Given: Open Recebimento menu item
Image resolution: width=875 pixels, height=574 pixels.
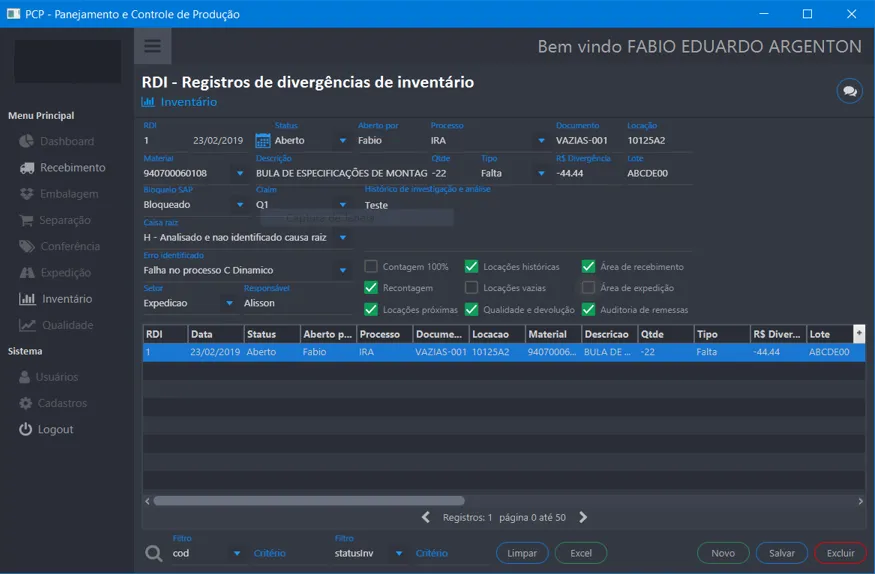Looking at the screenshot, I should (73, 168).
